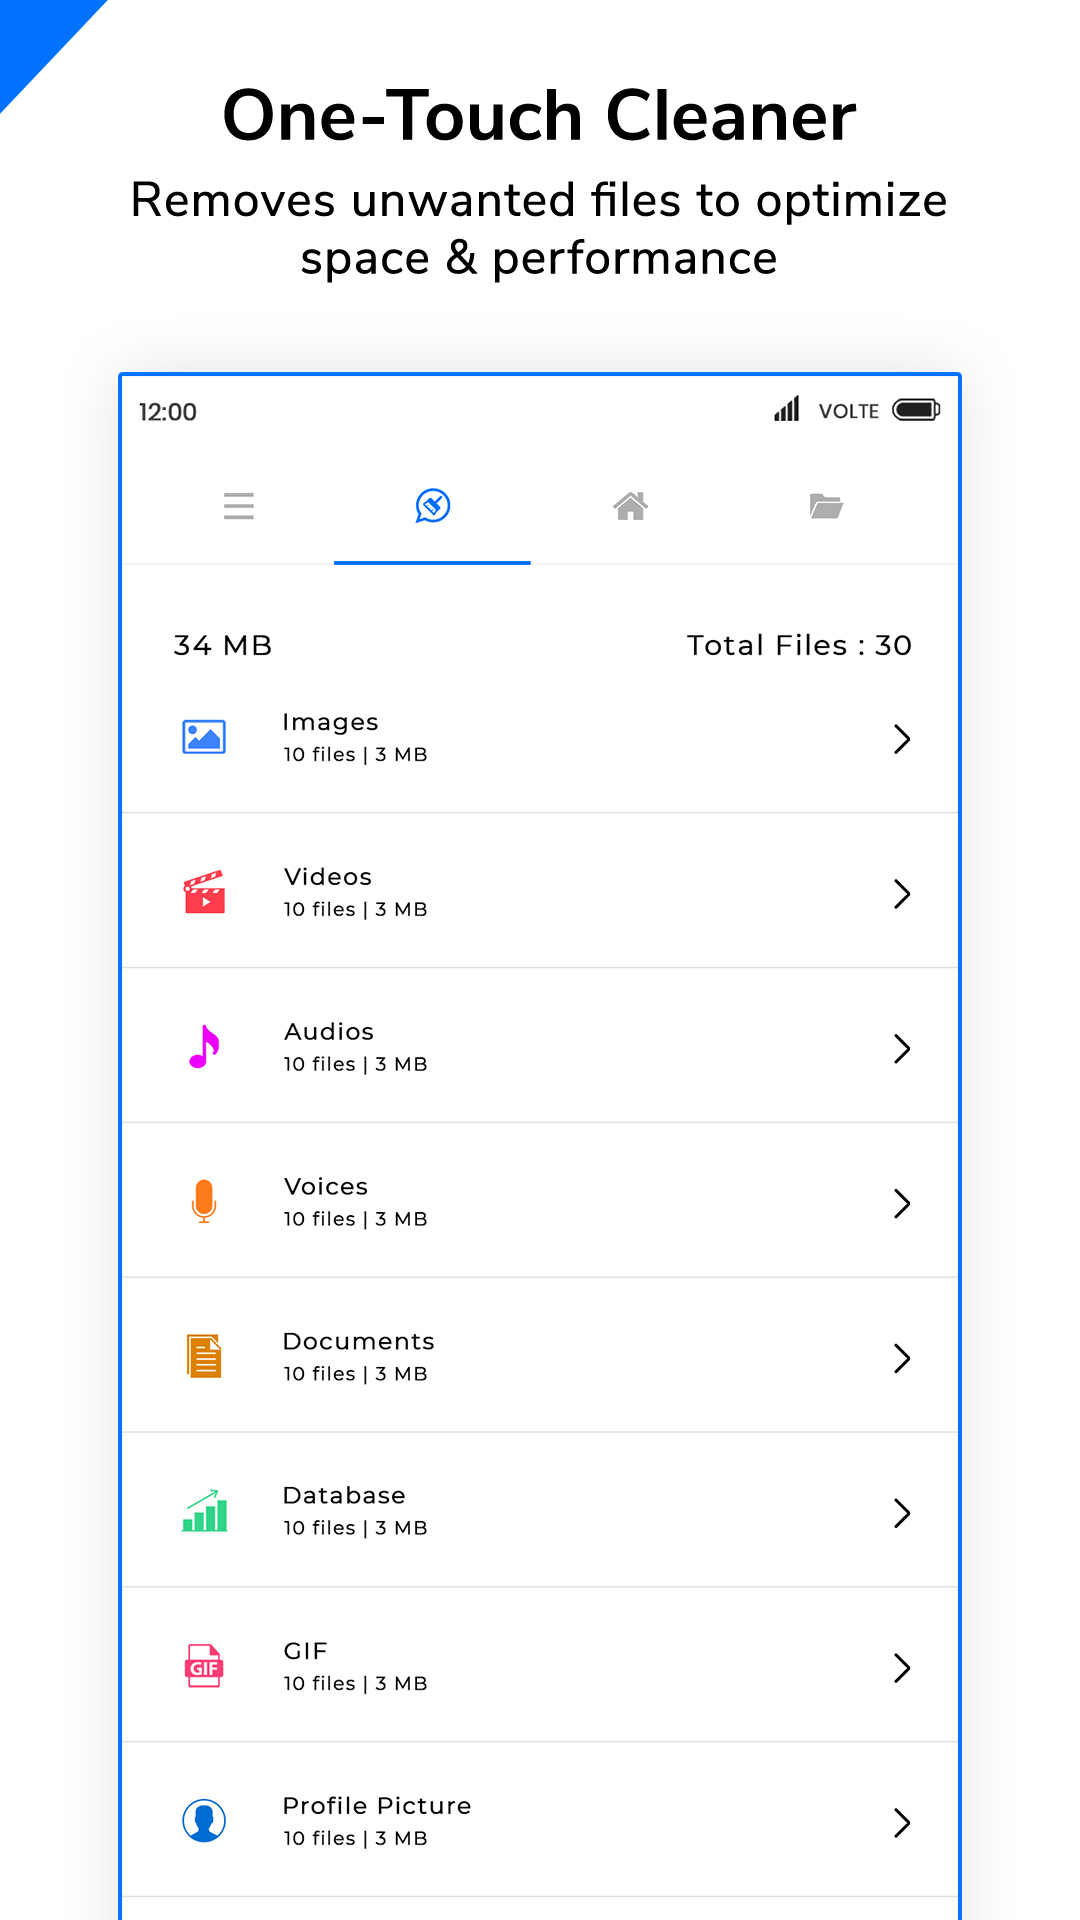
Task: Tap the Total Files count text
Action: [x=798, y=646]
